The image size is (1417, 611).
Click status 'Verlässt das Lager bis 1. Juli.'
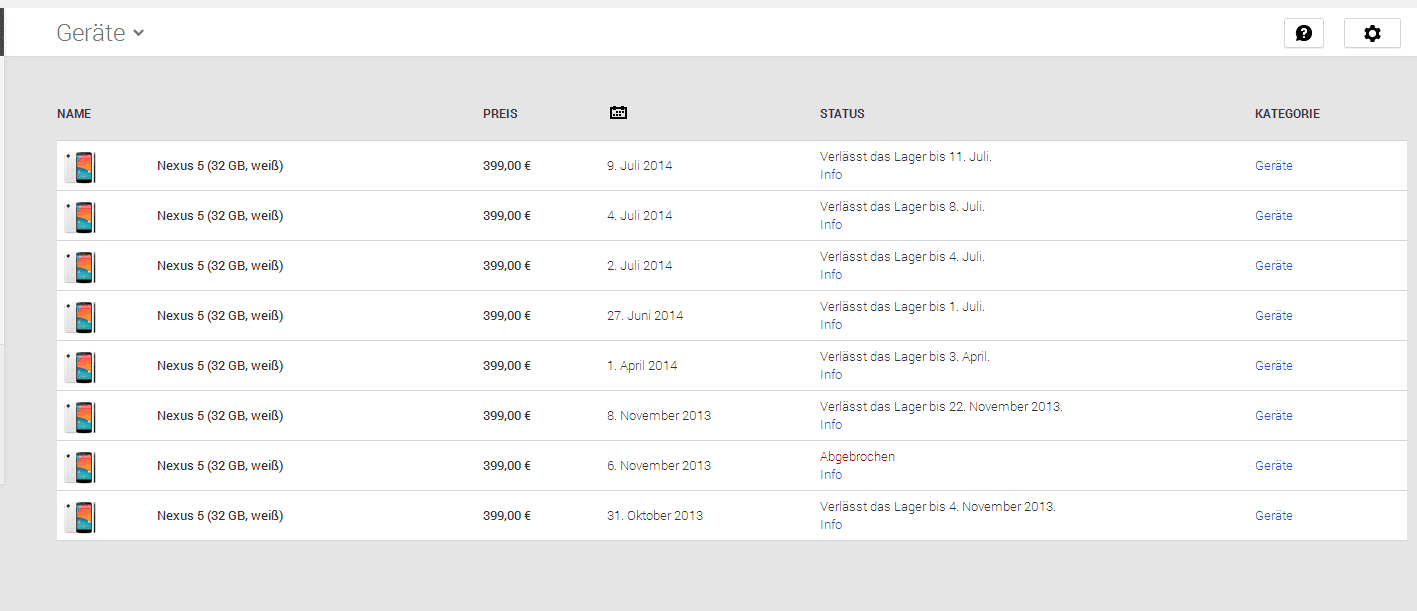click(x=903, y=307)
